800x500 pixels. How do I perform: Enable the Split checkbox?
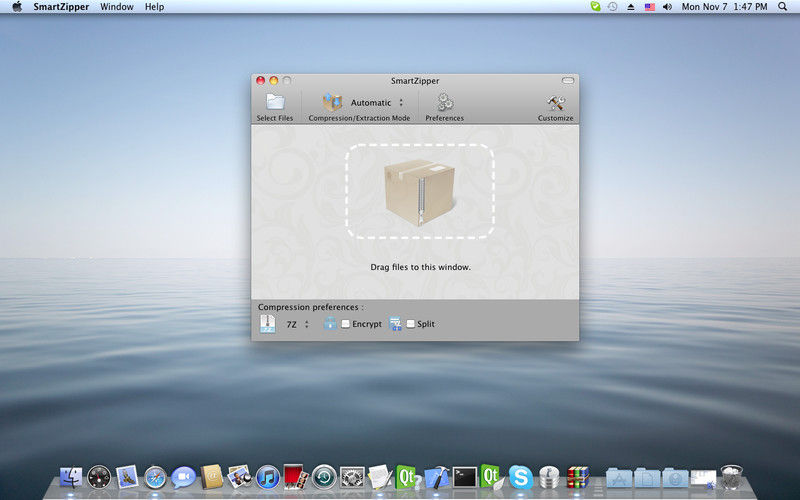410,324
